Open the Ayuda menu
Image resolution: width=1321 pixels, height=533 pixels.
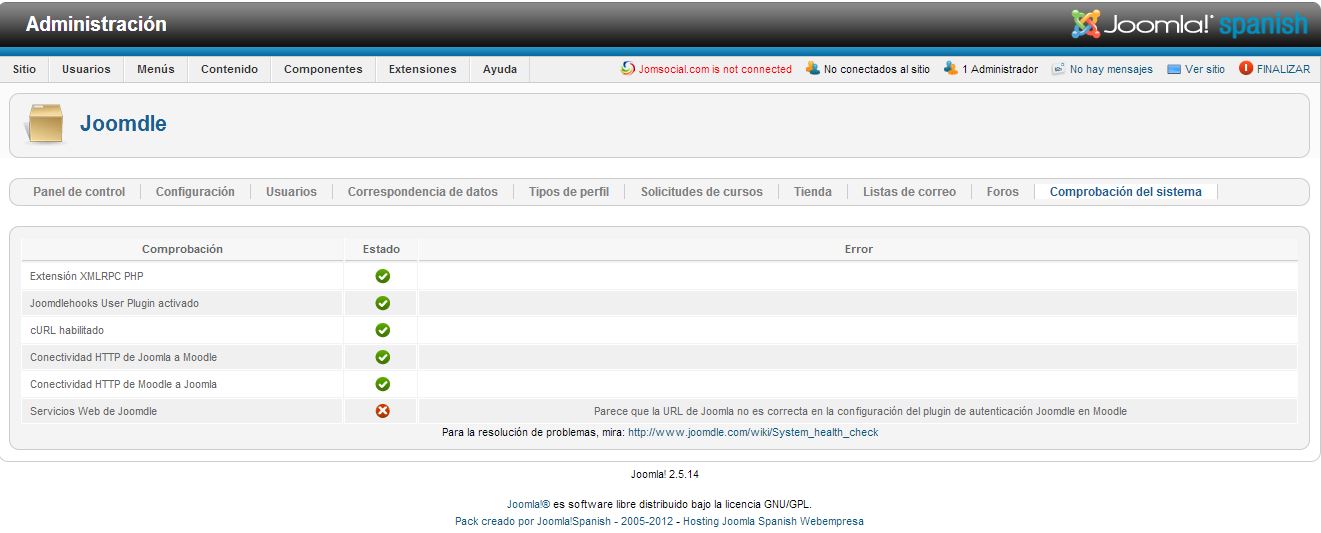[x=500, y=69]
